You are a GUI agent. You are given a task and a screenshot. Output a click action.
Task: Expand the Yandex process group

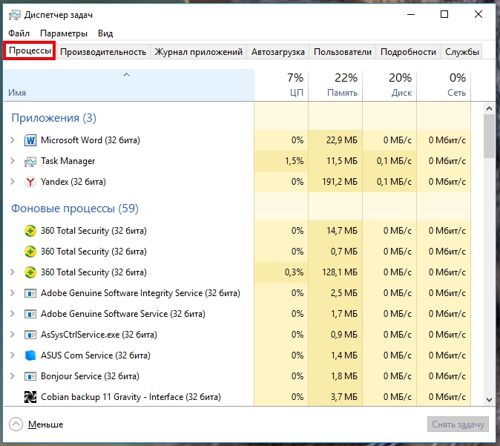coord(12,182)
